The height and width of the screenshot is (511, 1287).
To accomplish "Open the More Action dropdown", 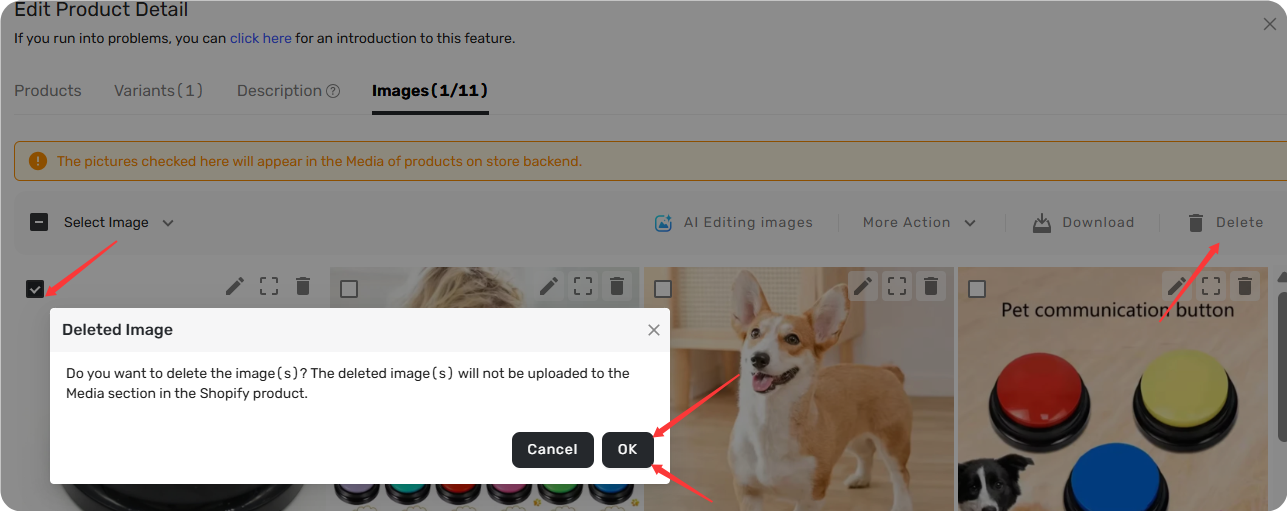I will point(919,223).
